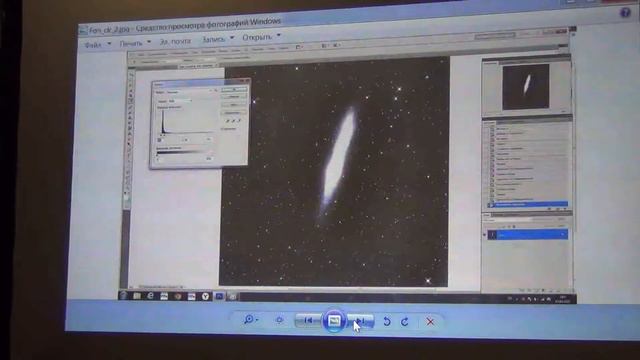Expand the Печать dropdown arrow
Image resolution: width=640 pixels, height=360 pixels.
click(x=149, y=42)
